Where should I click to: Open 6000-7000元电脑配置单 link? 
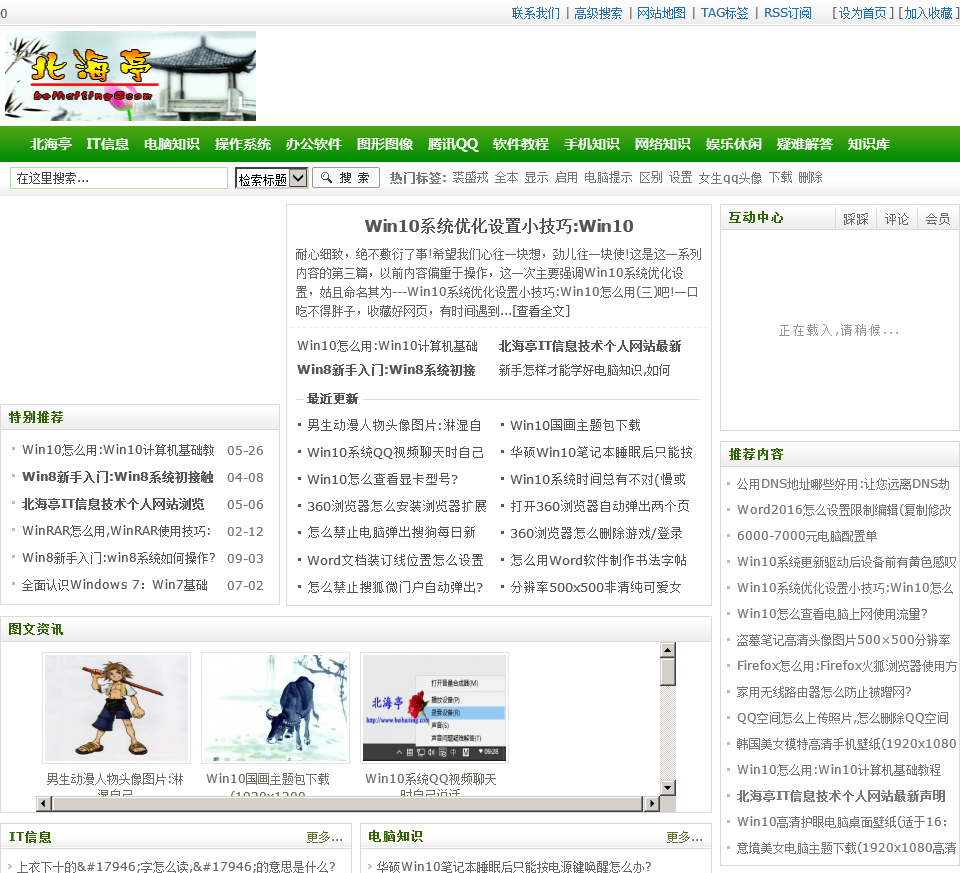[807, 535]
